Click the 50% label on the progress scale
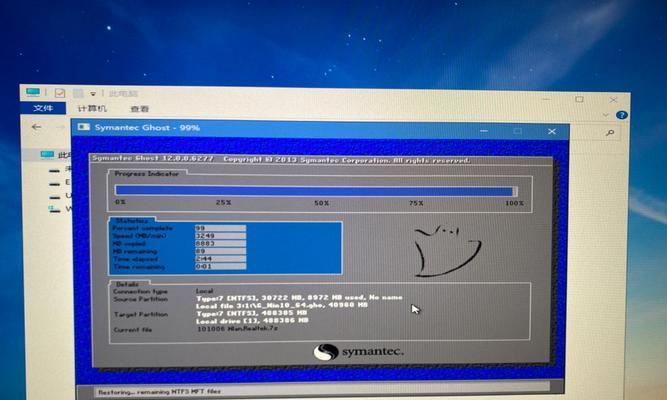This screenshot has height=400, width=667. [x=322, y=203]
